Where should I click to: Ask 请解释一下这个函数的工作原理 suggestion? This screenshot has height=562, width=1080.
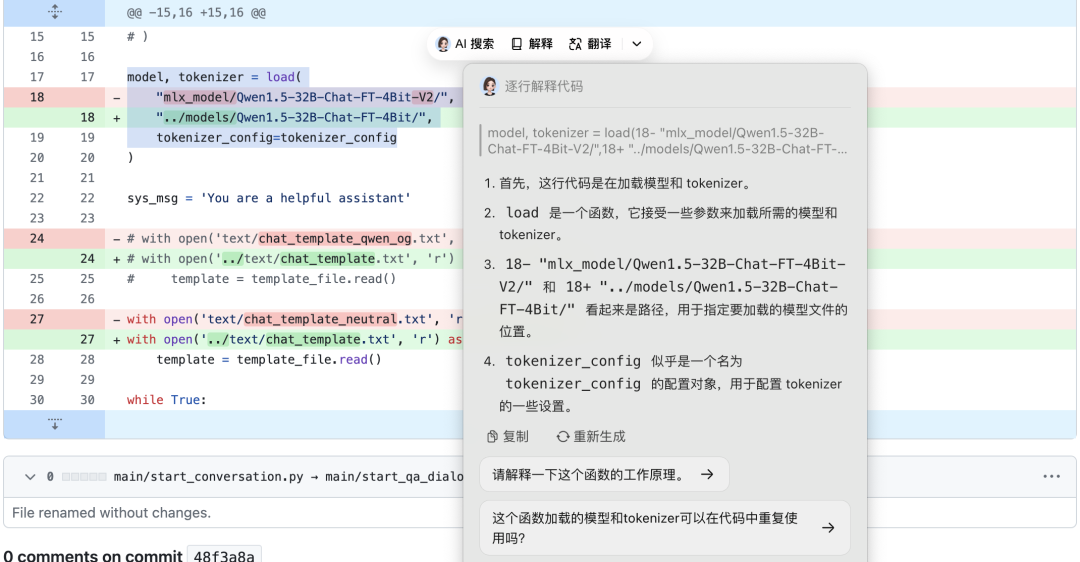pyautogui.click(x=604, y=475)
